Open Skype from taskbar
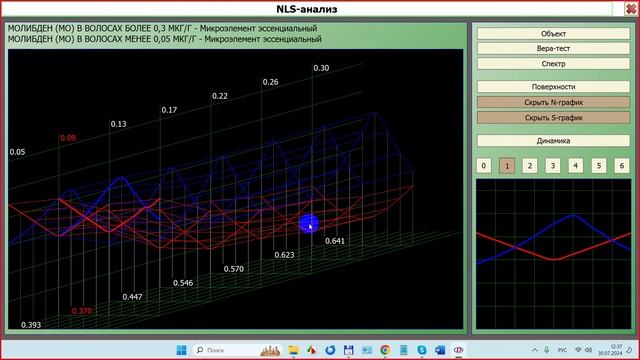This screenshot has height=360, width=640. [422, 350]
